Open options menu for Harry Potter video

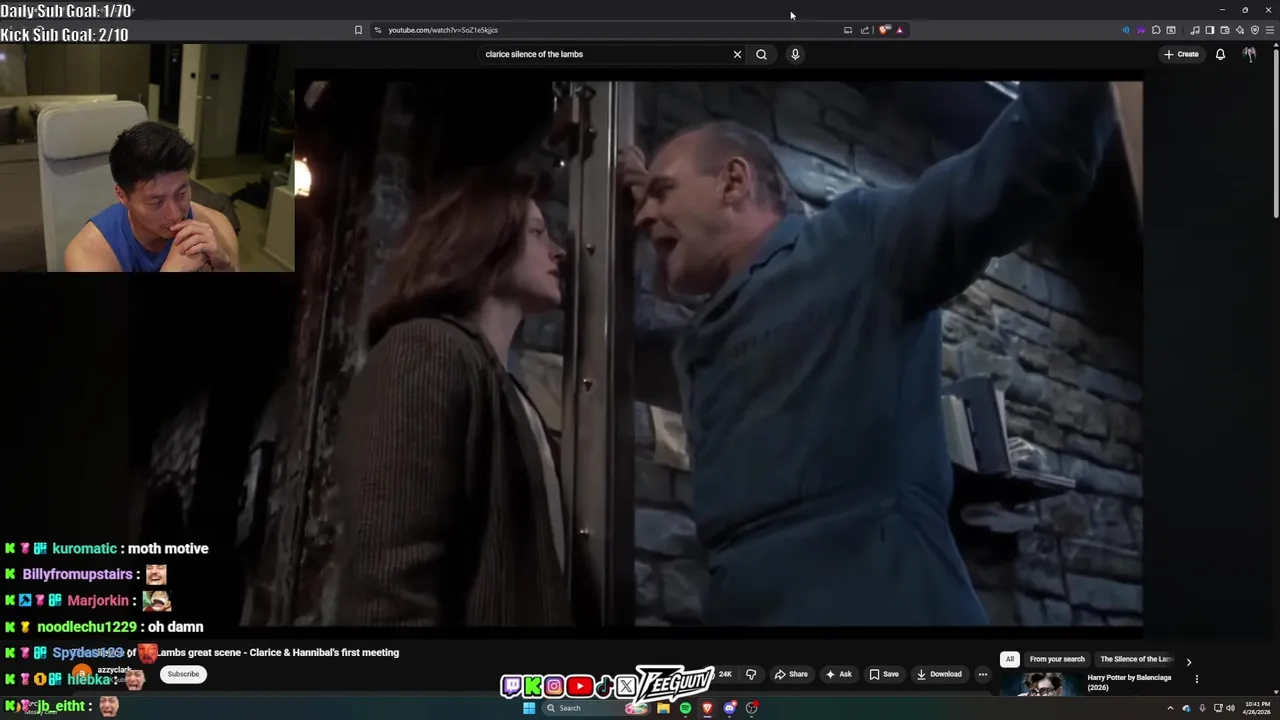[1196, 679]
